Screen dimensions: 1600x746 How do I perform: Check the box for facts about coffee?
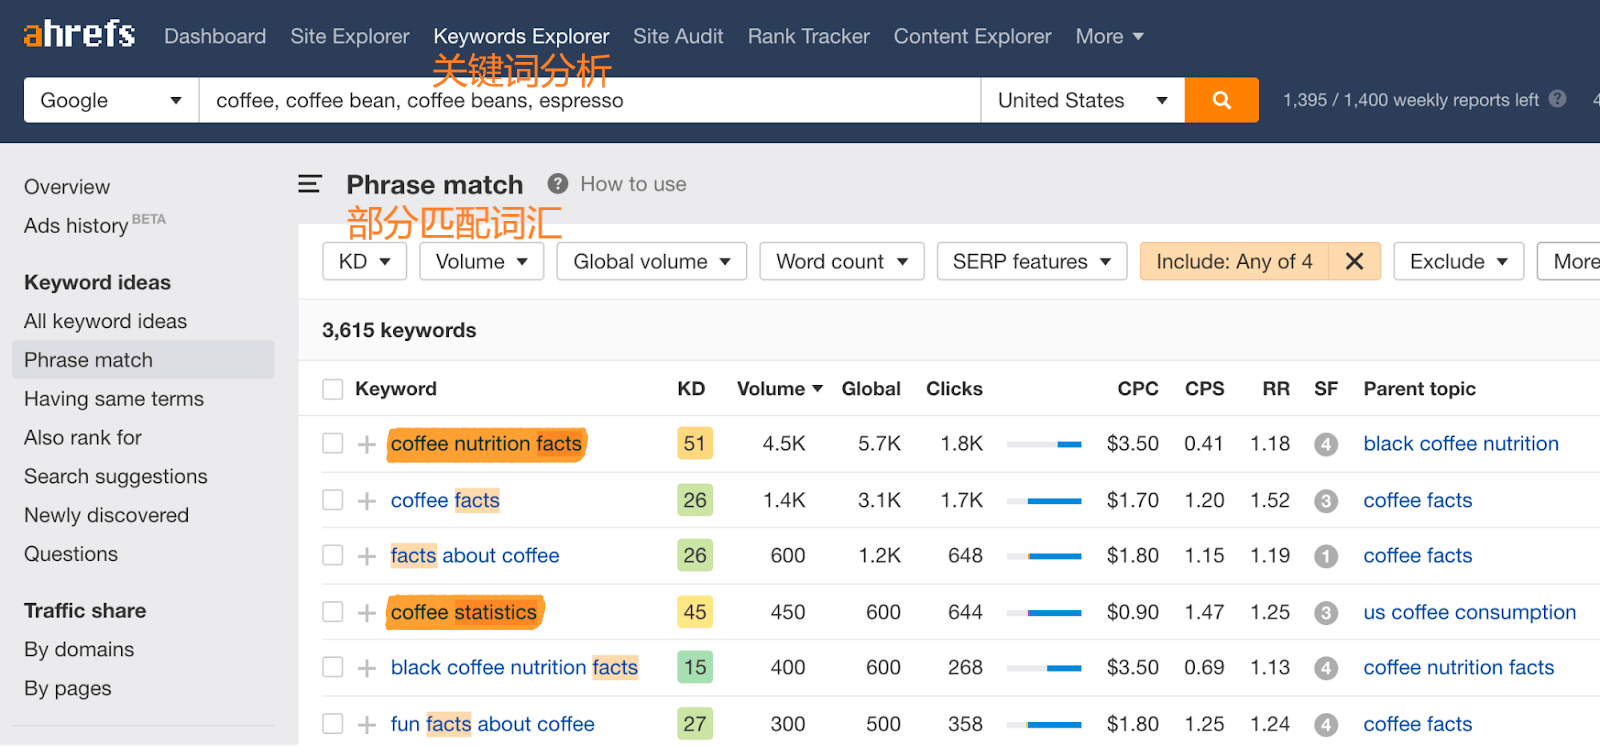pyautogui.click(x=333, y=556)
